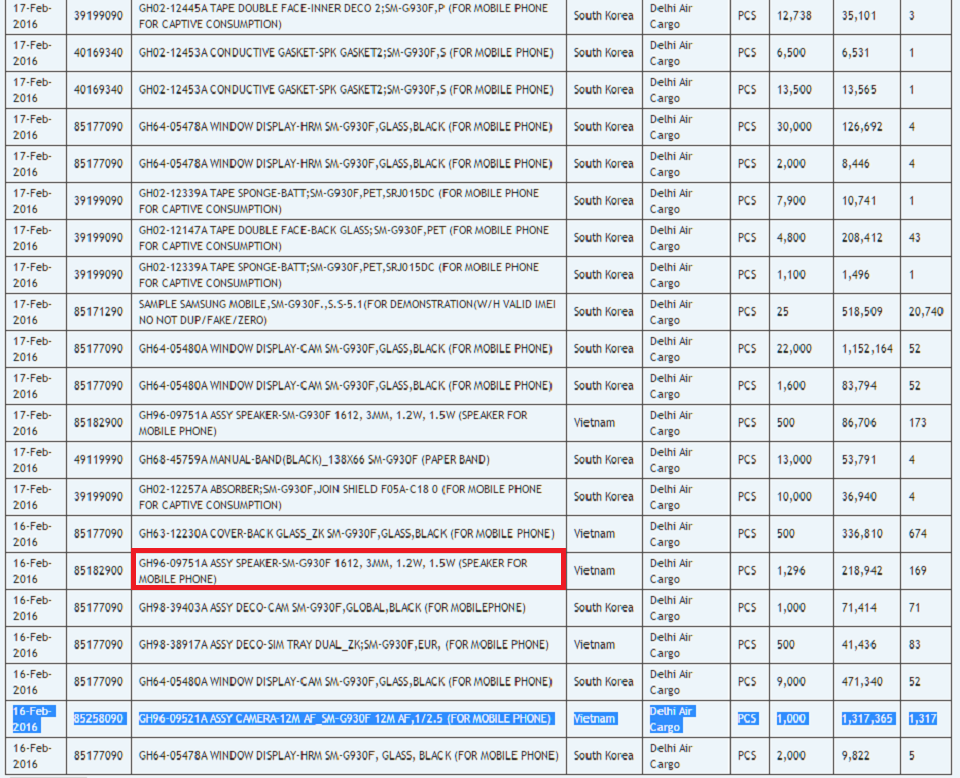Click per-unit cell 169

(x=926, y=571)
